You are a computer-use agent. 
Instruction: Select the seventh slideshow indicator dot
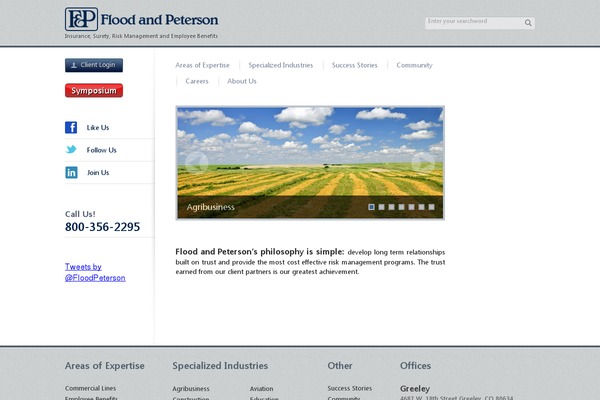coord(431,207)
